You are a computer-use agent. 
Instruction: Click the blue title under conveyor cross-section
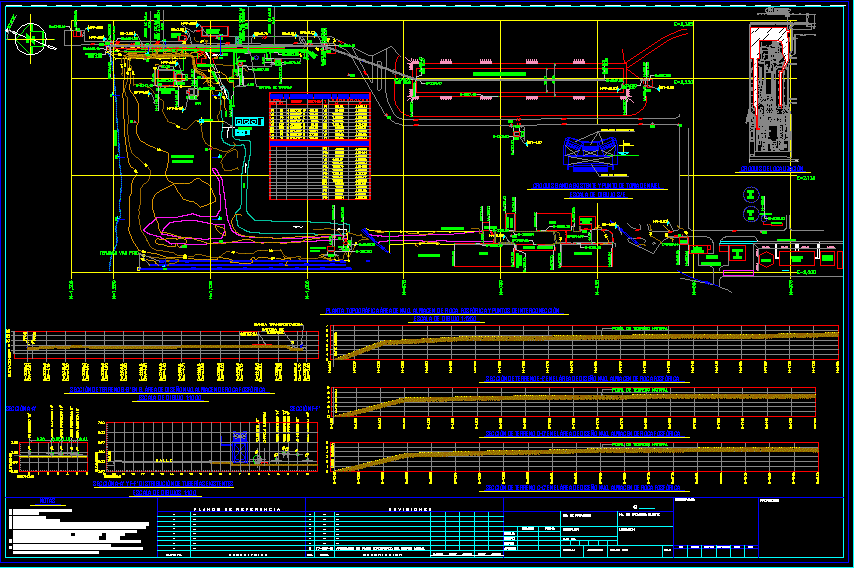tap(598, 190)
